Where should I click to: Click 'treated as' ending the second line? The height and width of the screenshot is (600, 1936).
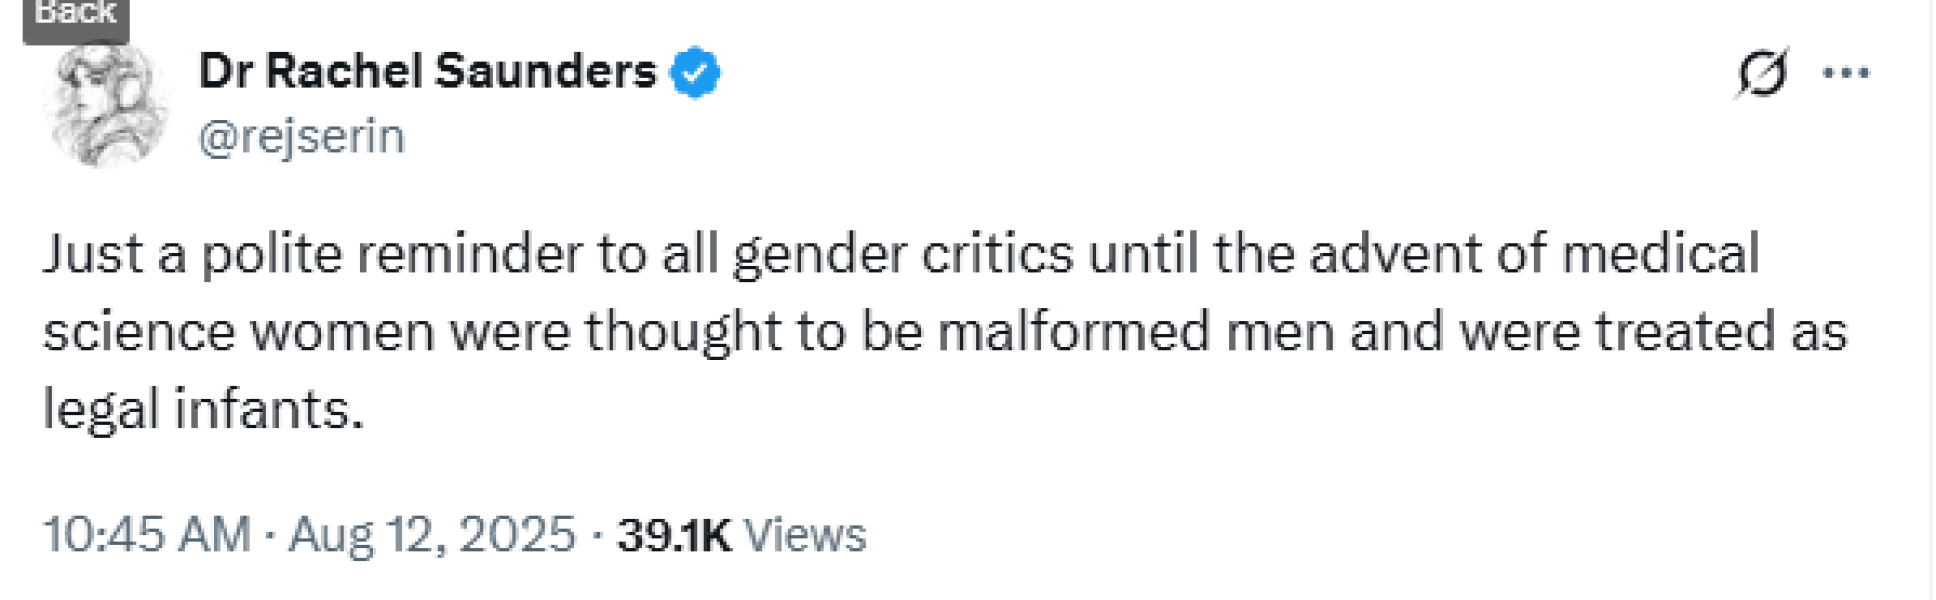[x=1720, y=332]
